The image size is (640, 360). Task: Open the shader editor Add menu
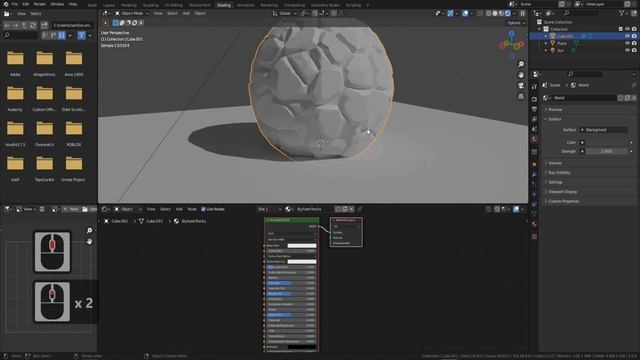coord(179,209)
